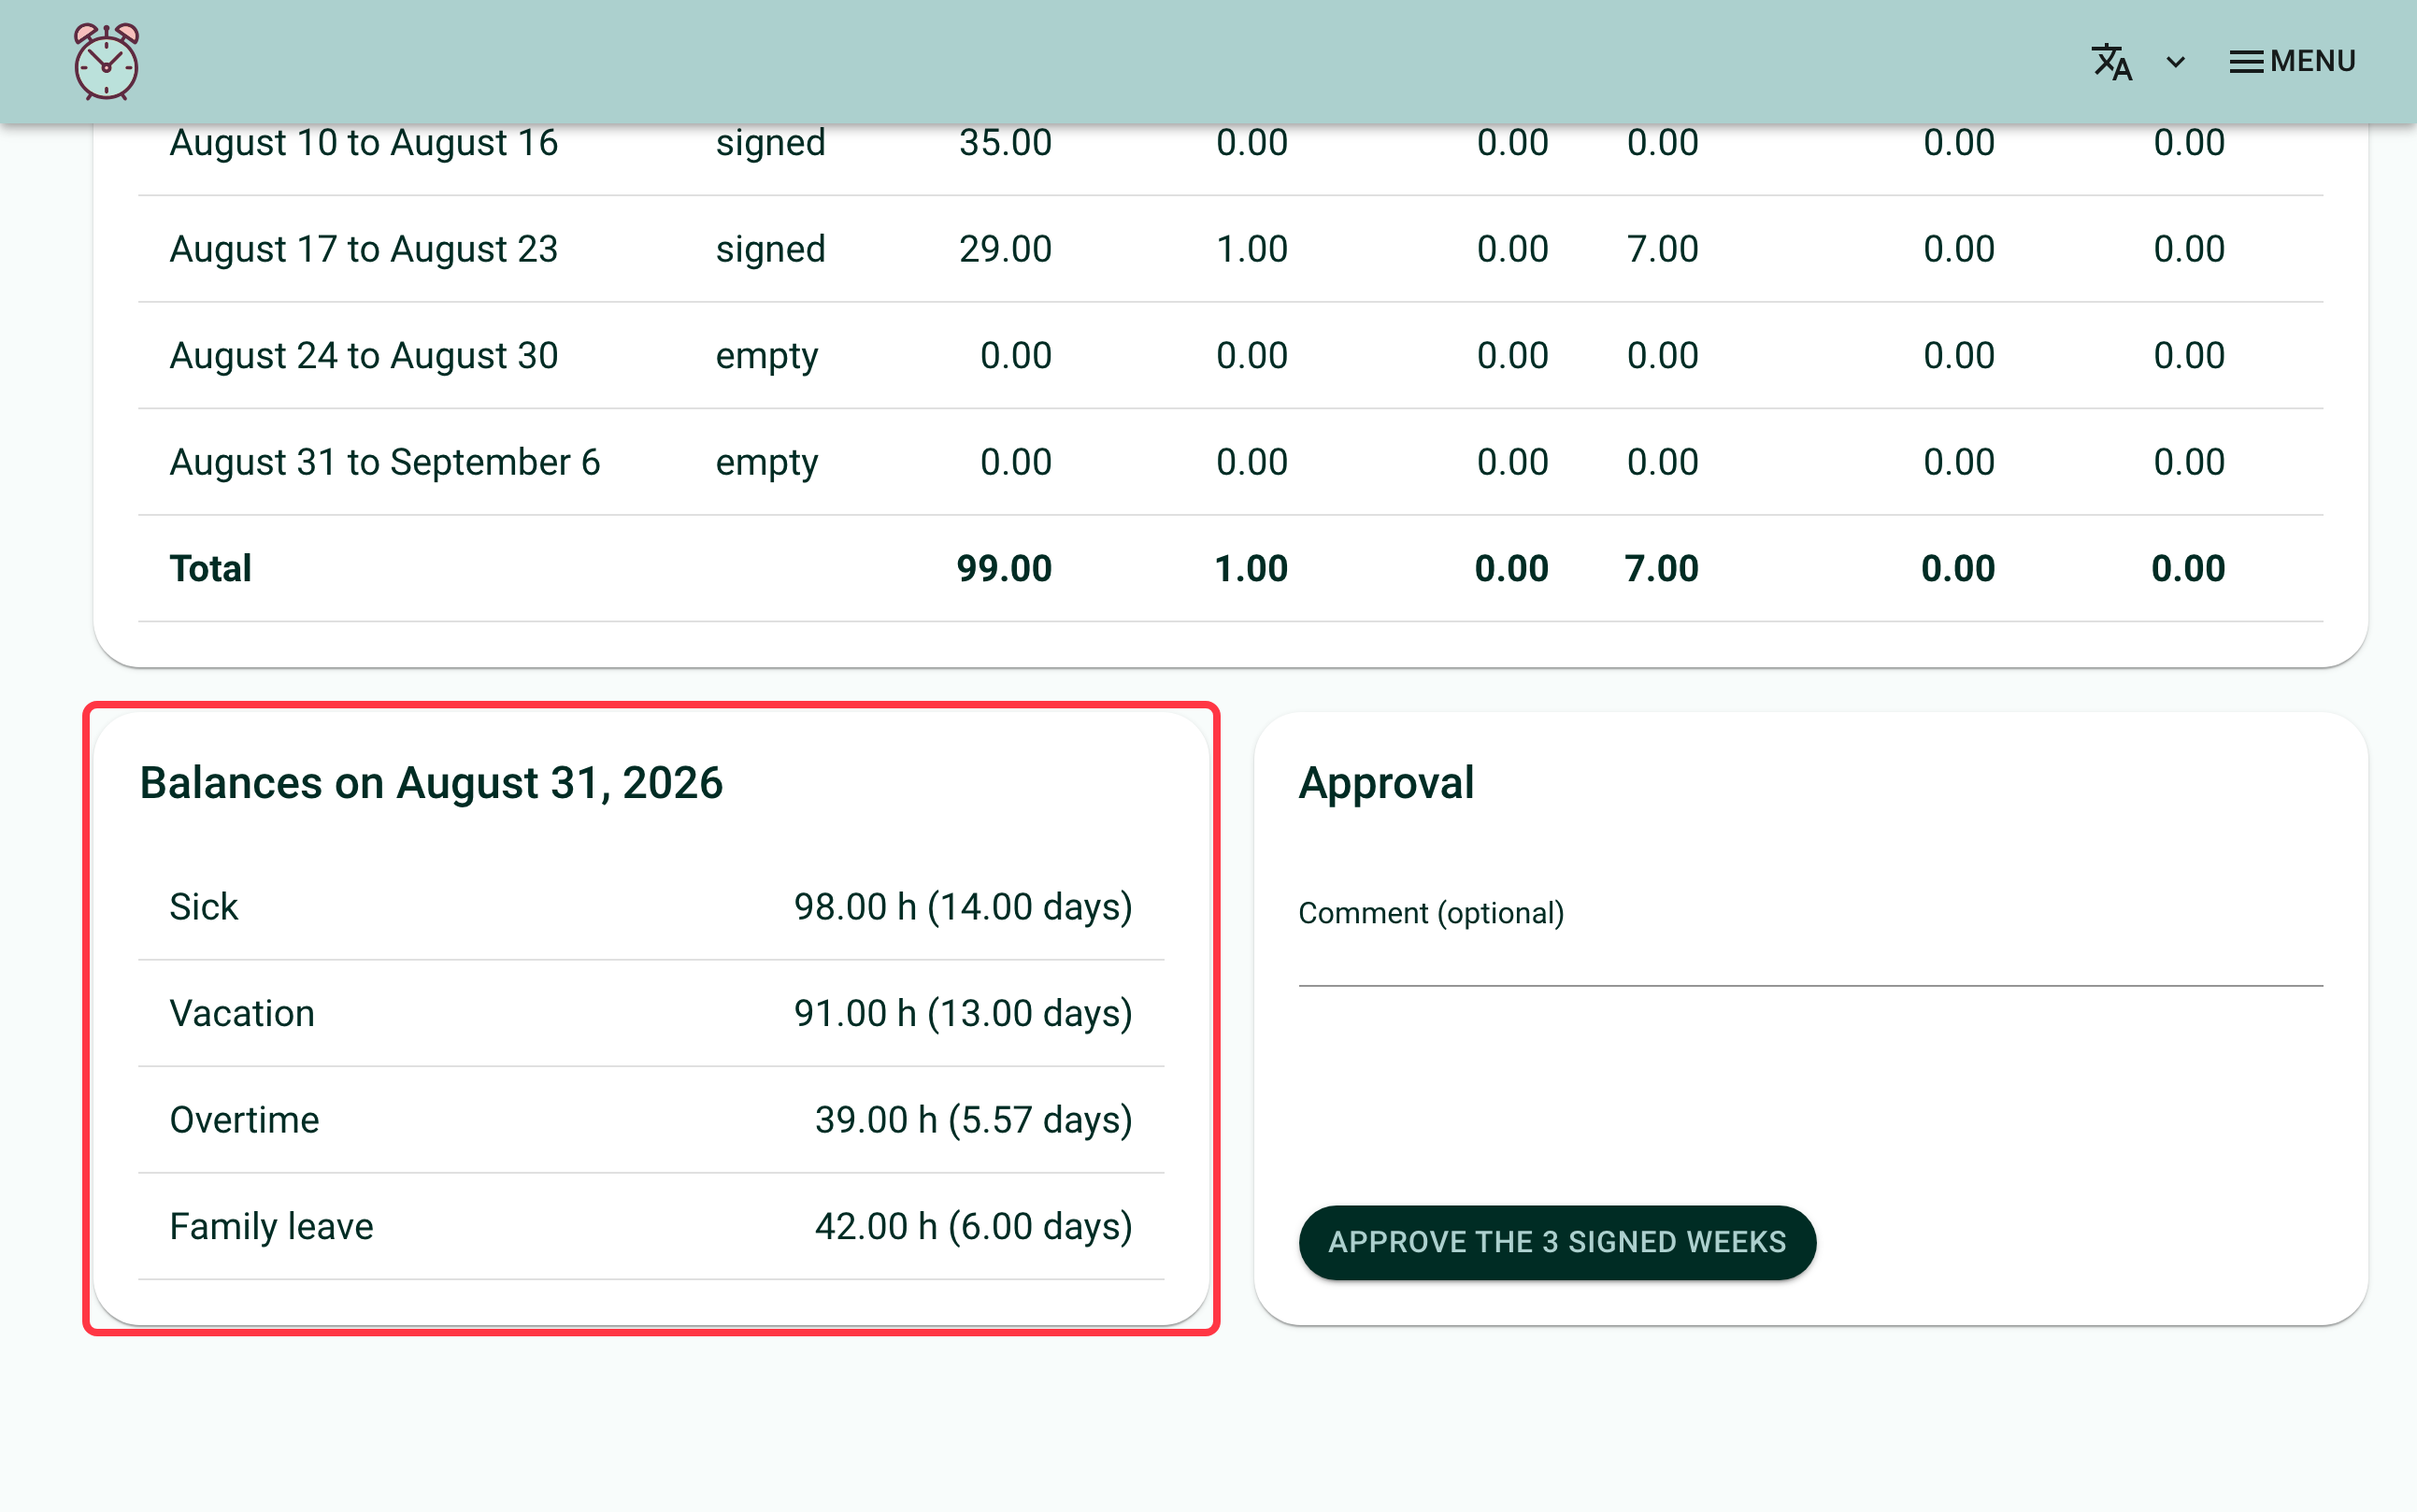
Task: Click the total 1.00 value
Action: click(x=1250, y=569)
